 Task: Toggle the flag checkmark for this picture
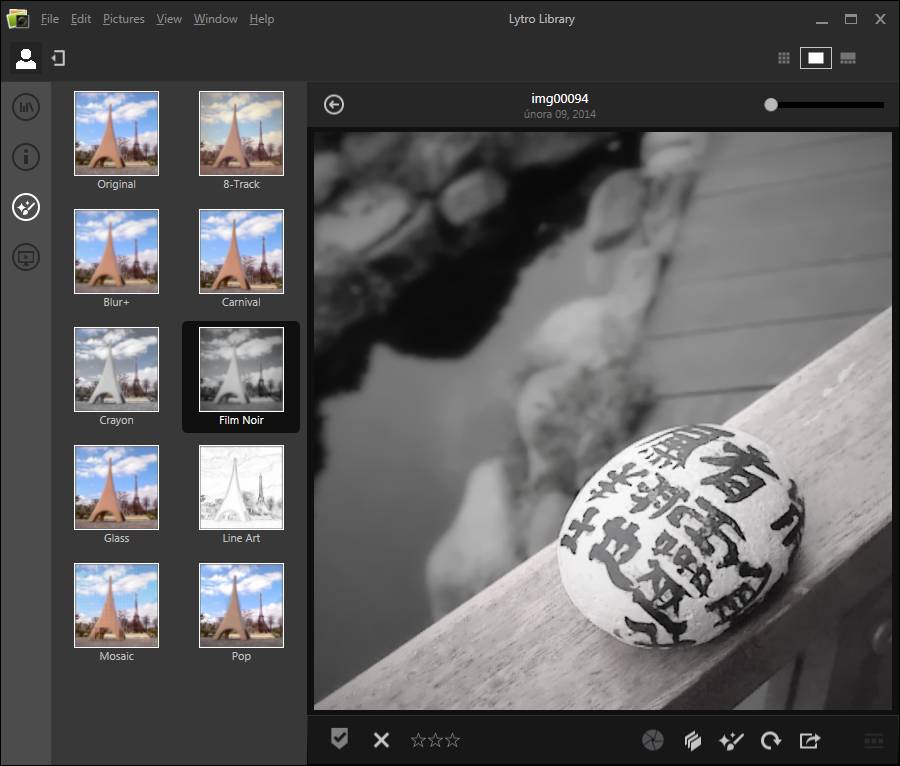point(340,739)
